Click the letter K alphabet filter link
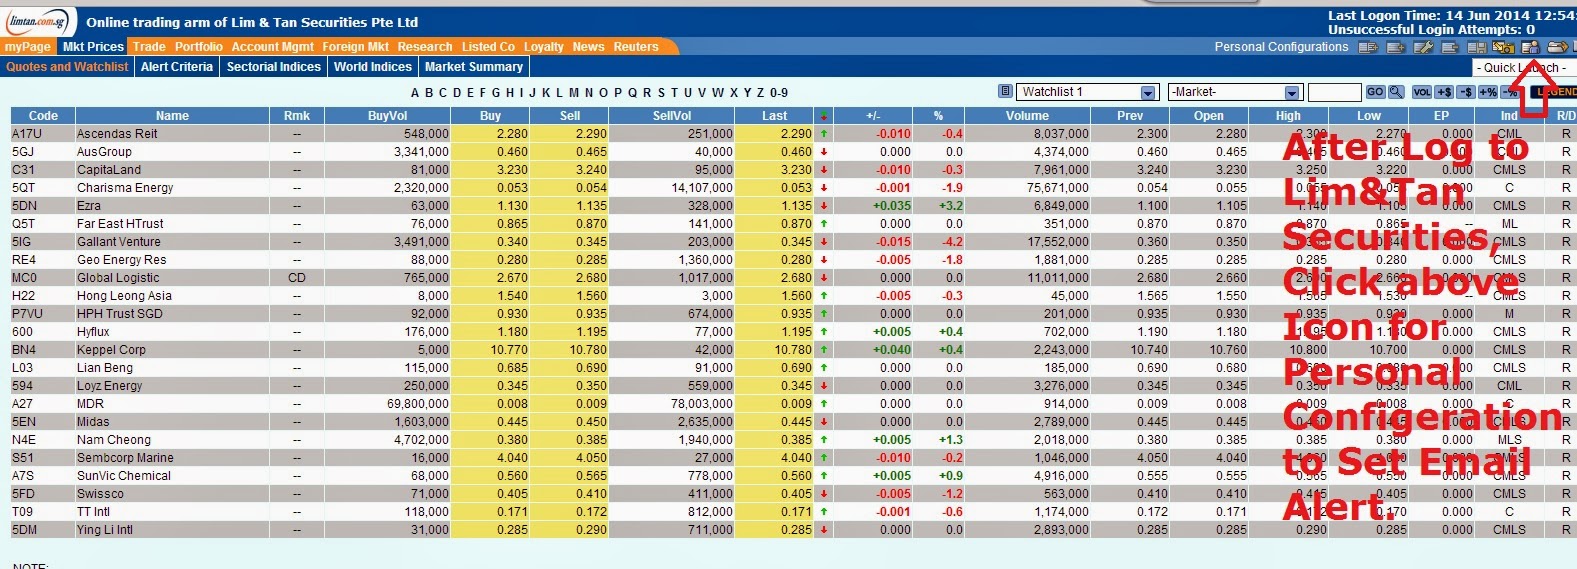Screen dimensions: 1577x569 click(546, 93)
